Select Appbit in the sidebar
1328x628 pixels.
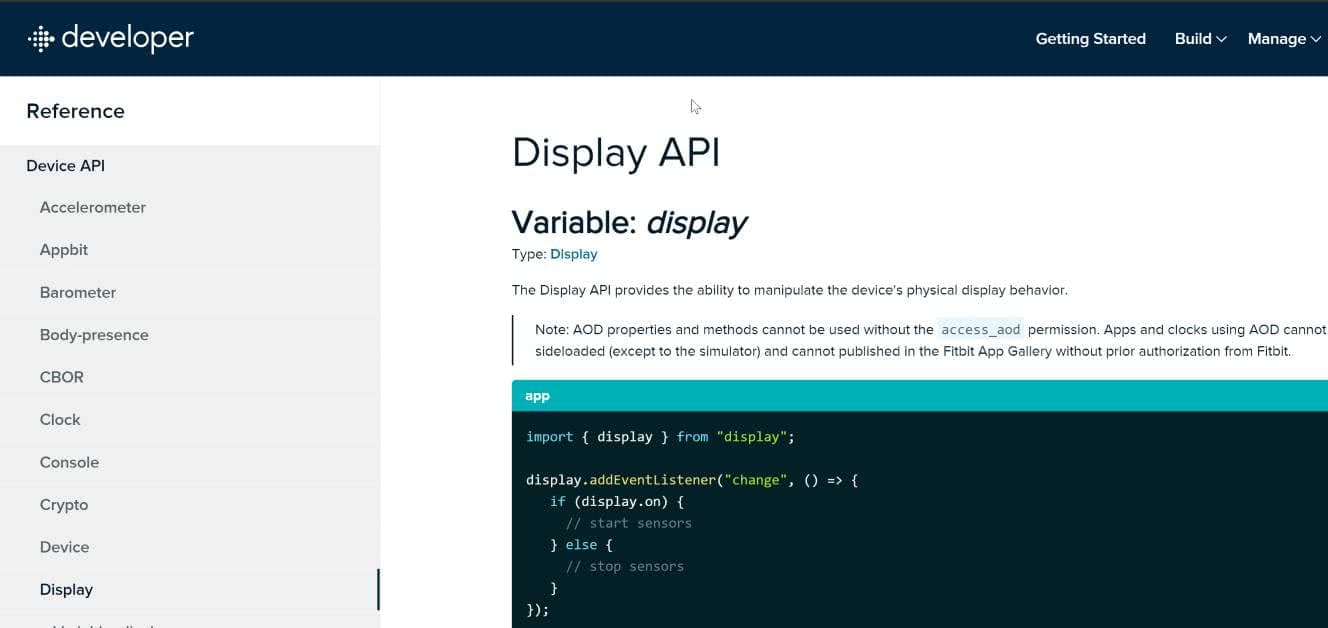(64, 250)
